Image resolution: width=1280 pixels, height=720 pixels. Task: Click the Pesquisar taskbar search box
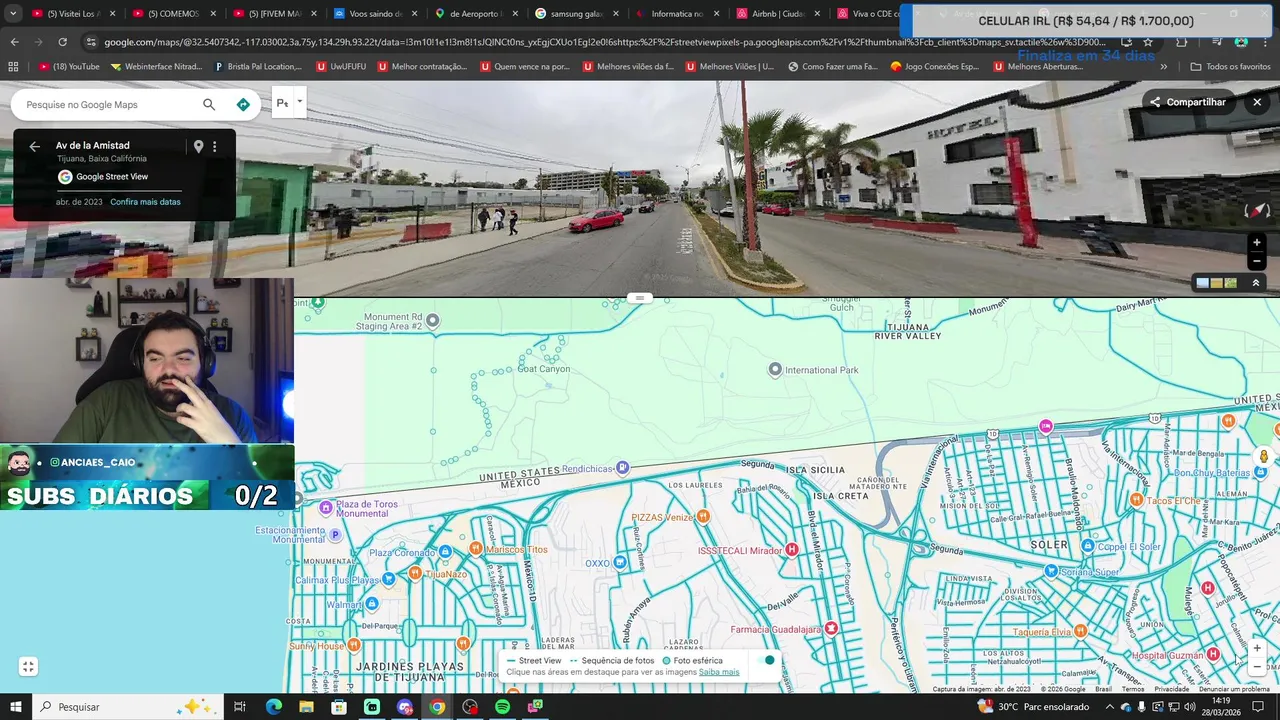(x=130, y=707)
